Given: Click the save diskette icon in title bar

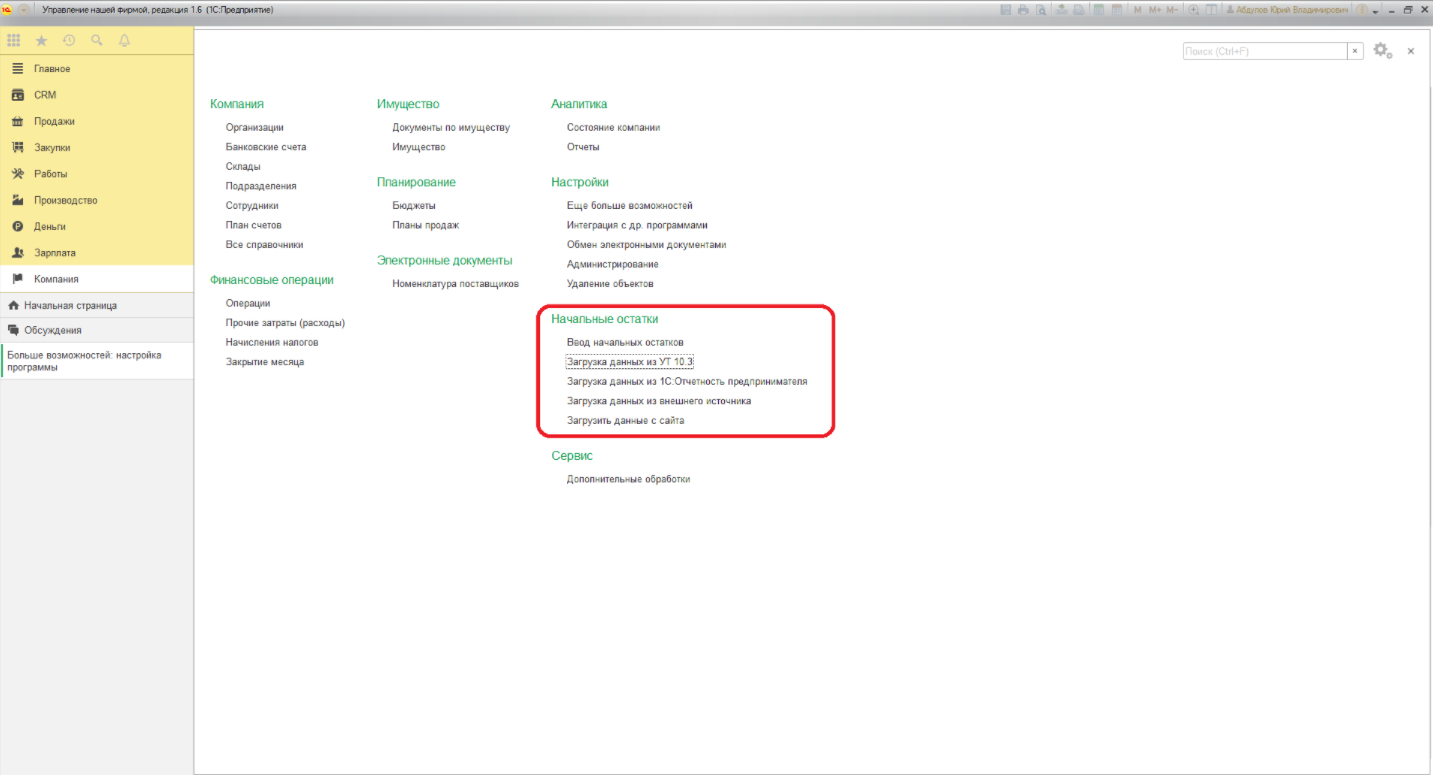Looking at the screenshot, I should point(1006,9).
